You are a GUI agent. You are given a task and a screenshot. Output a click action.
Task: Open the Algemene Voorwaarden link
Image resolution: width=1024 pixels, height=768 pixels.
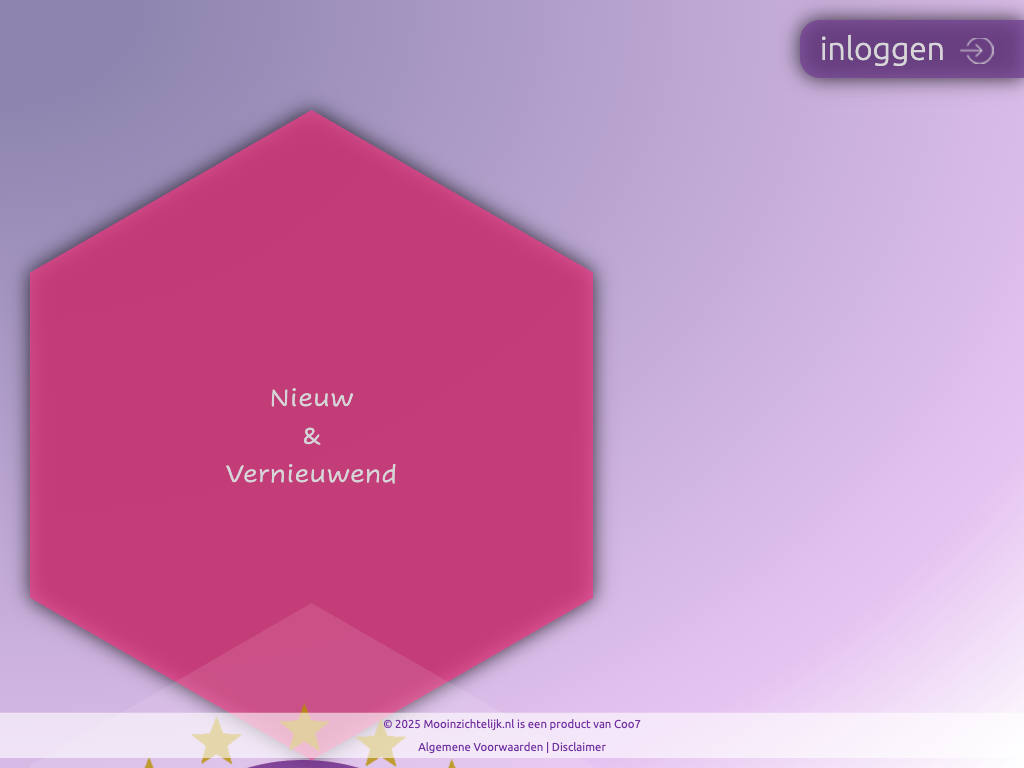(480, 747)
